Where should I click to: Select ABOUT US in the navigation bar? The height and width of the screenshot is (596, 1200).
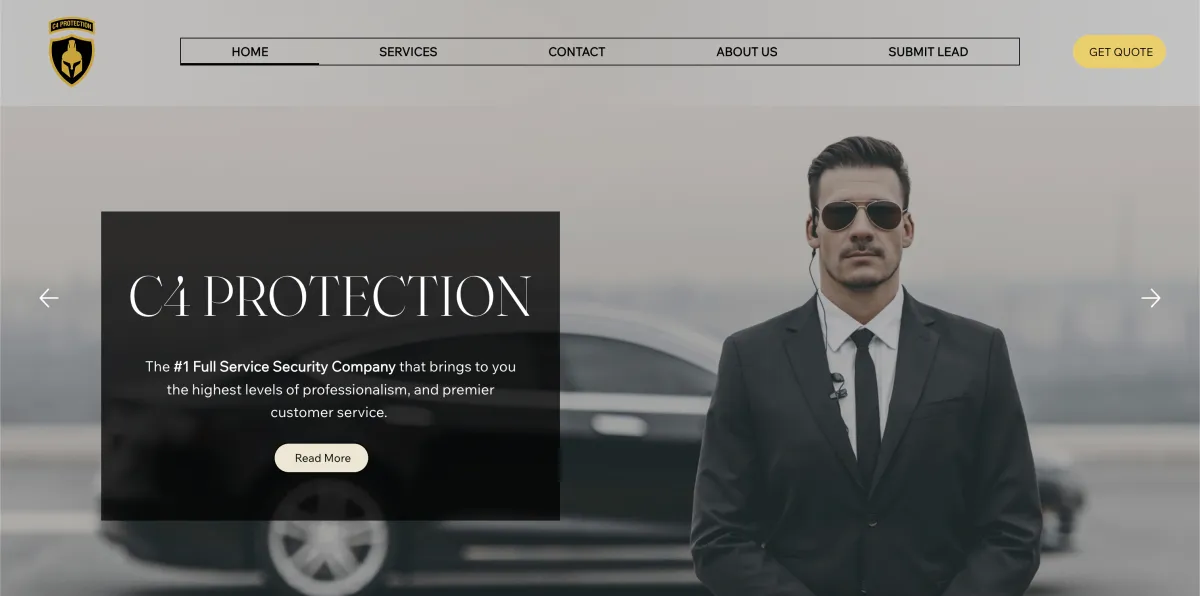(747, 52)
